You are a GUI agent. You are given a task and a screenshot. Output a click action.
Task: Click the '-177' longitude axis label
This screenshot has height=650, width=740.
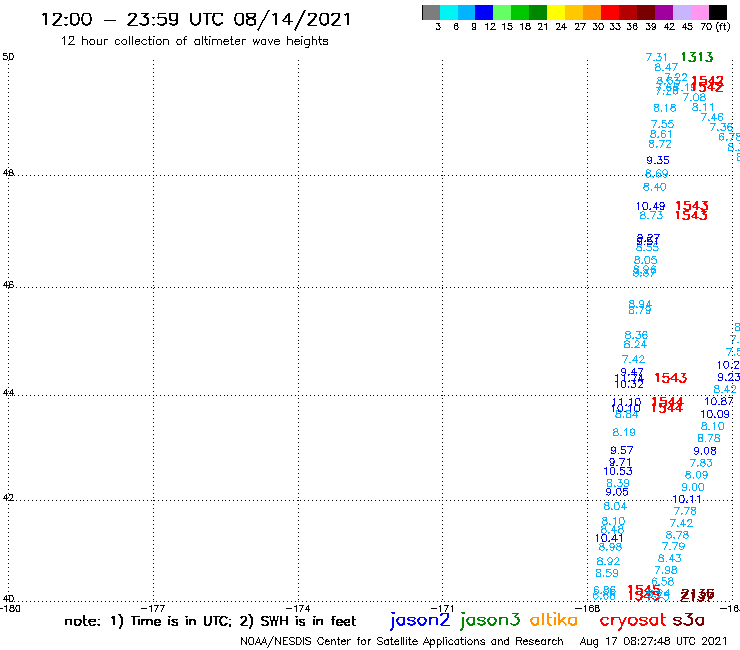tap(153, 609)
